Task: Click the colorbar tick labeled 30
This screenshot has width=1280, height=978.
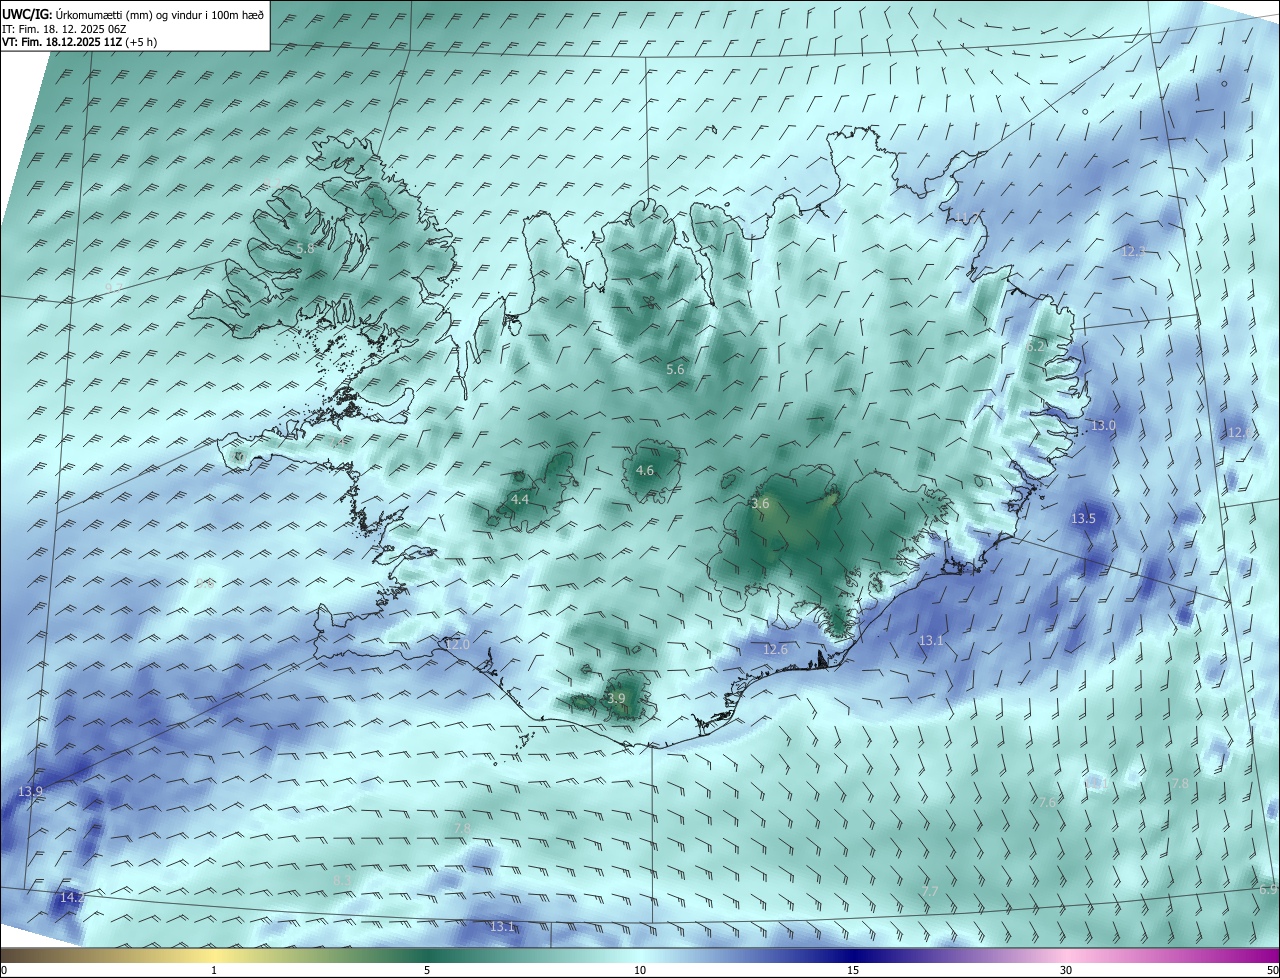Action: pyautogui.click(x=1066, y=970)
